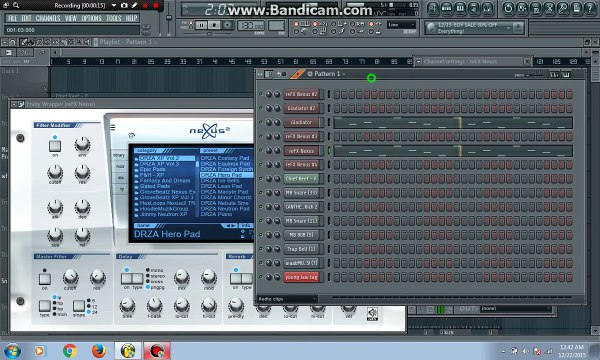
Task: Select the young law tag channel button
Action: tap(302, 277)
